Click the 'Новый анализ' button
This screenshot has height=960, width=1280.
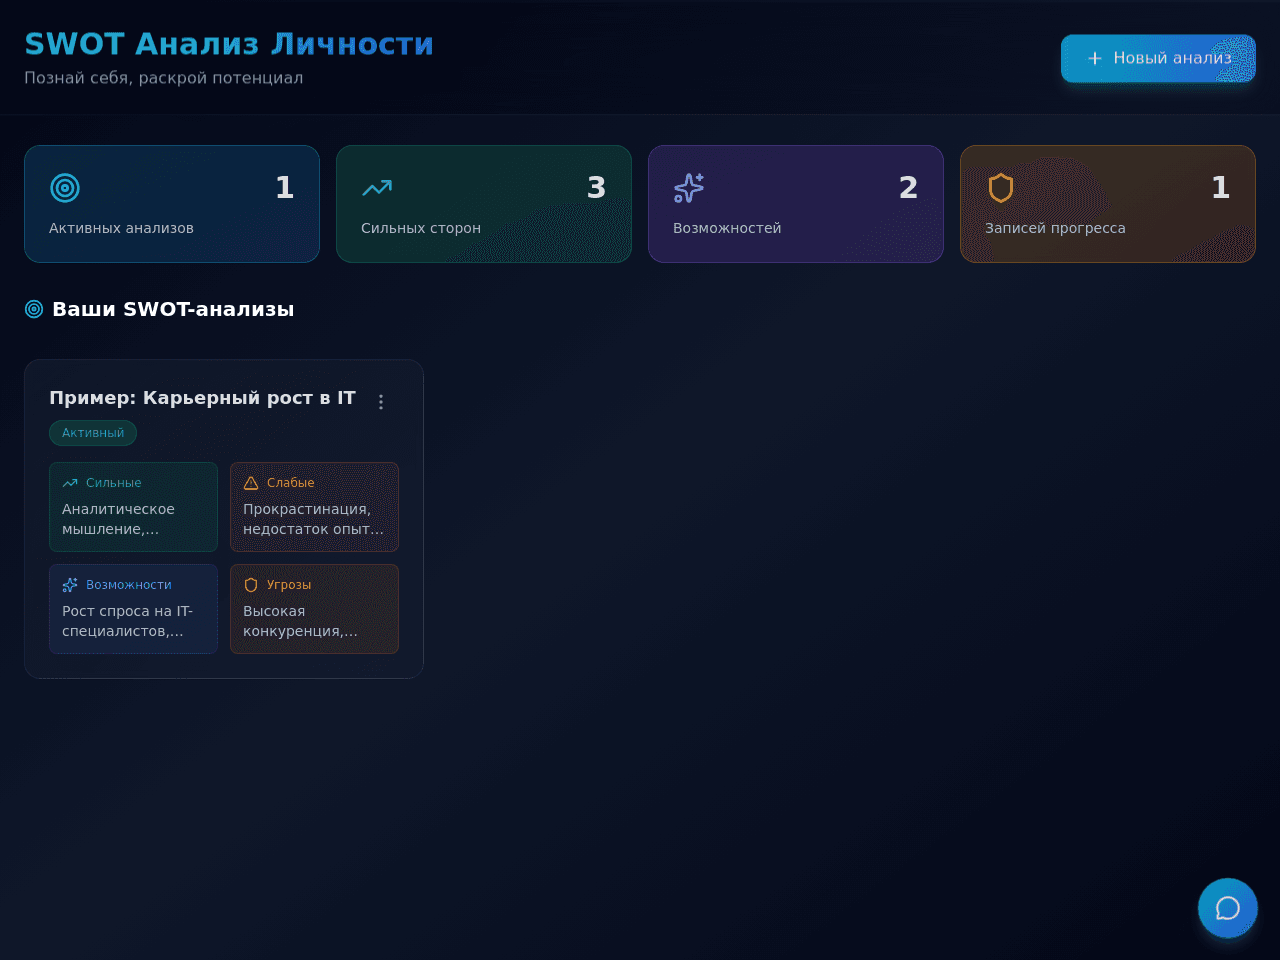click(1158, 58)
